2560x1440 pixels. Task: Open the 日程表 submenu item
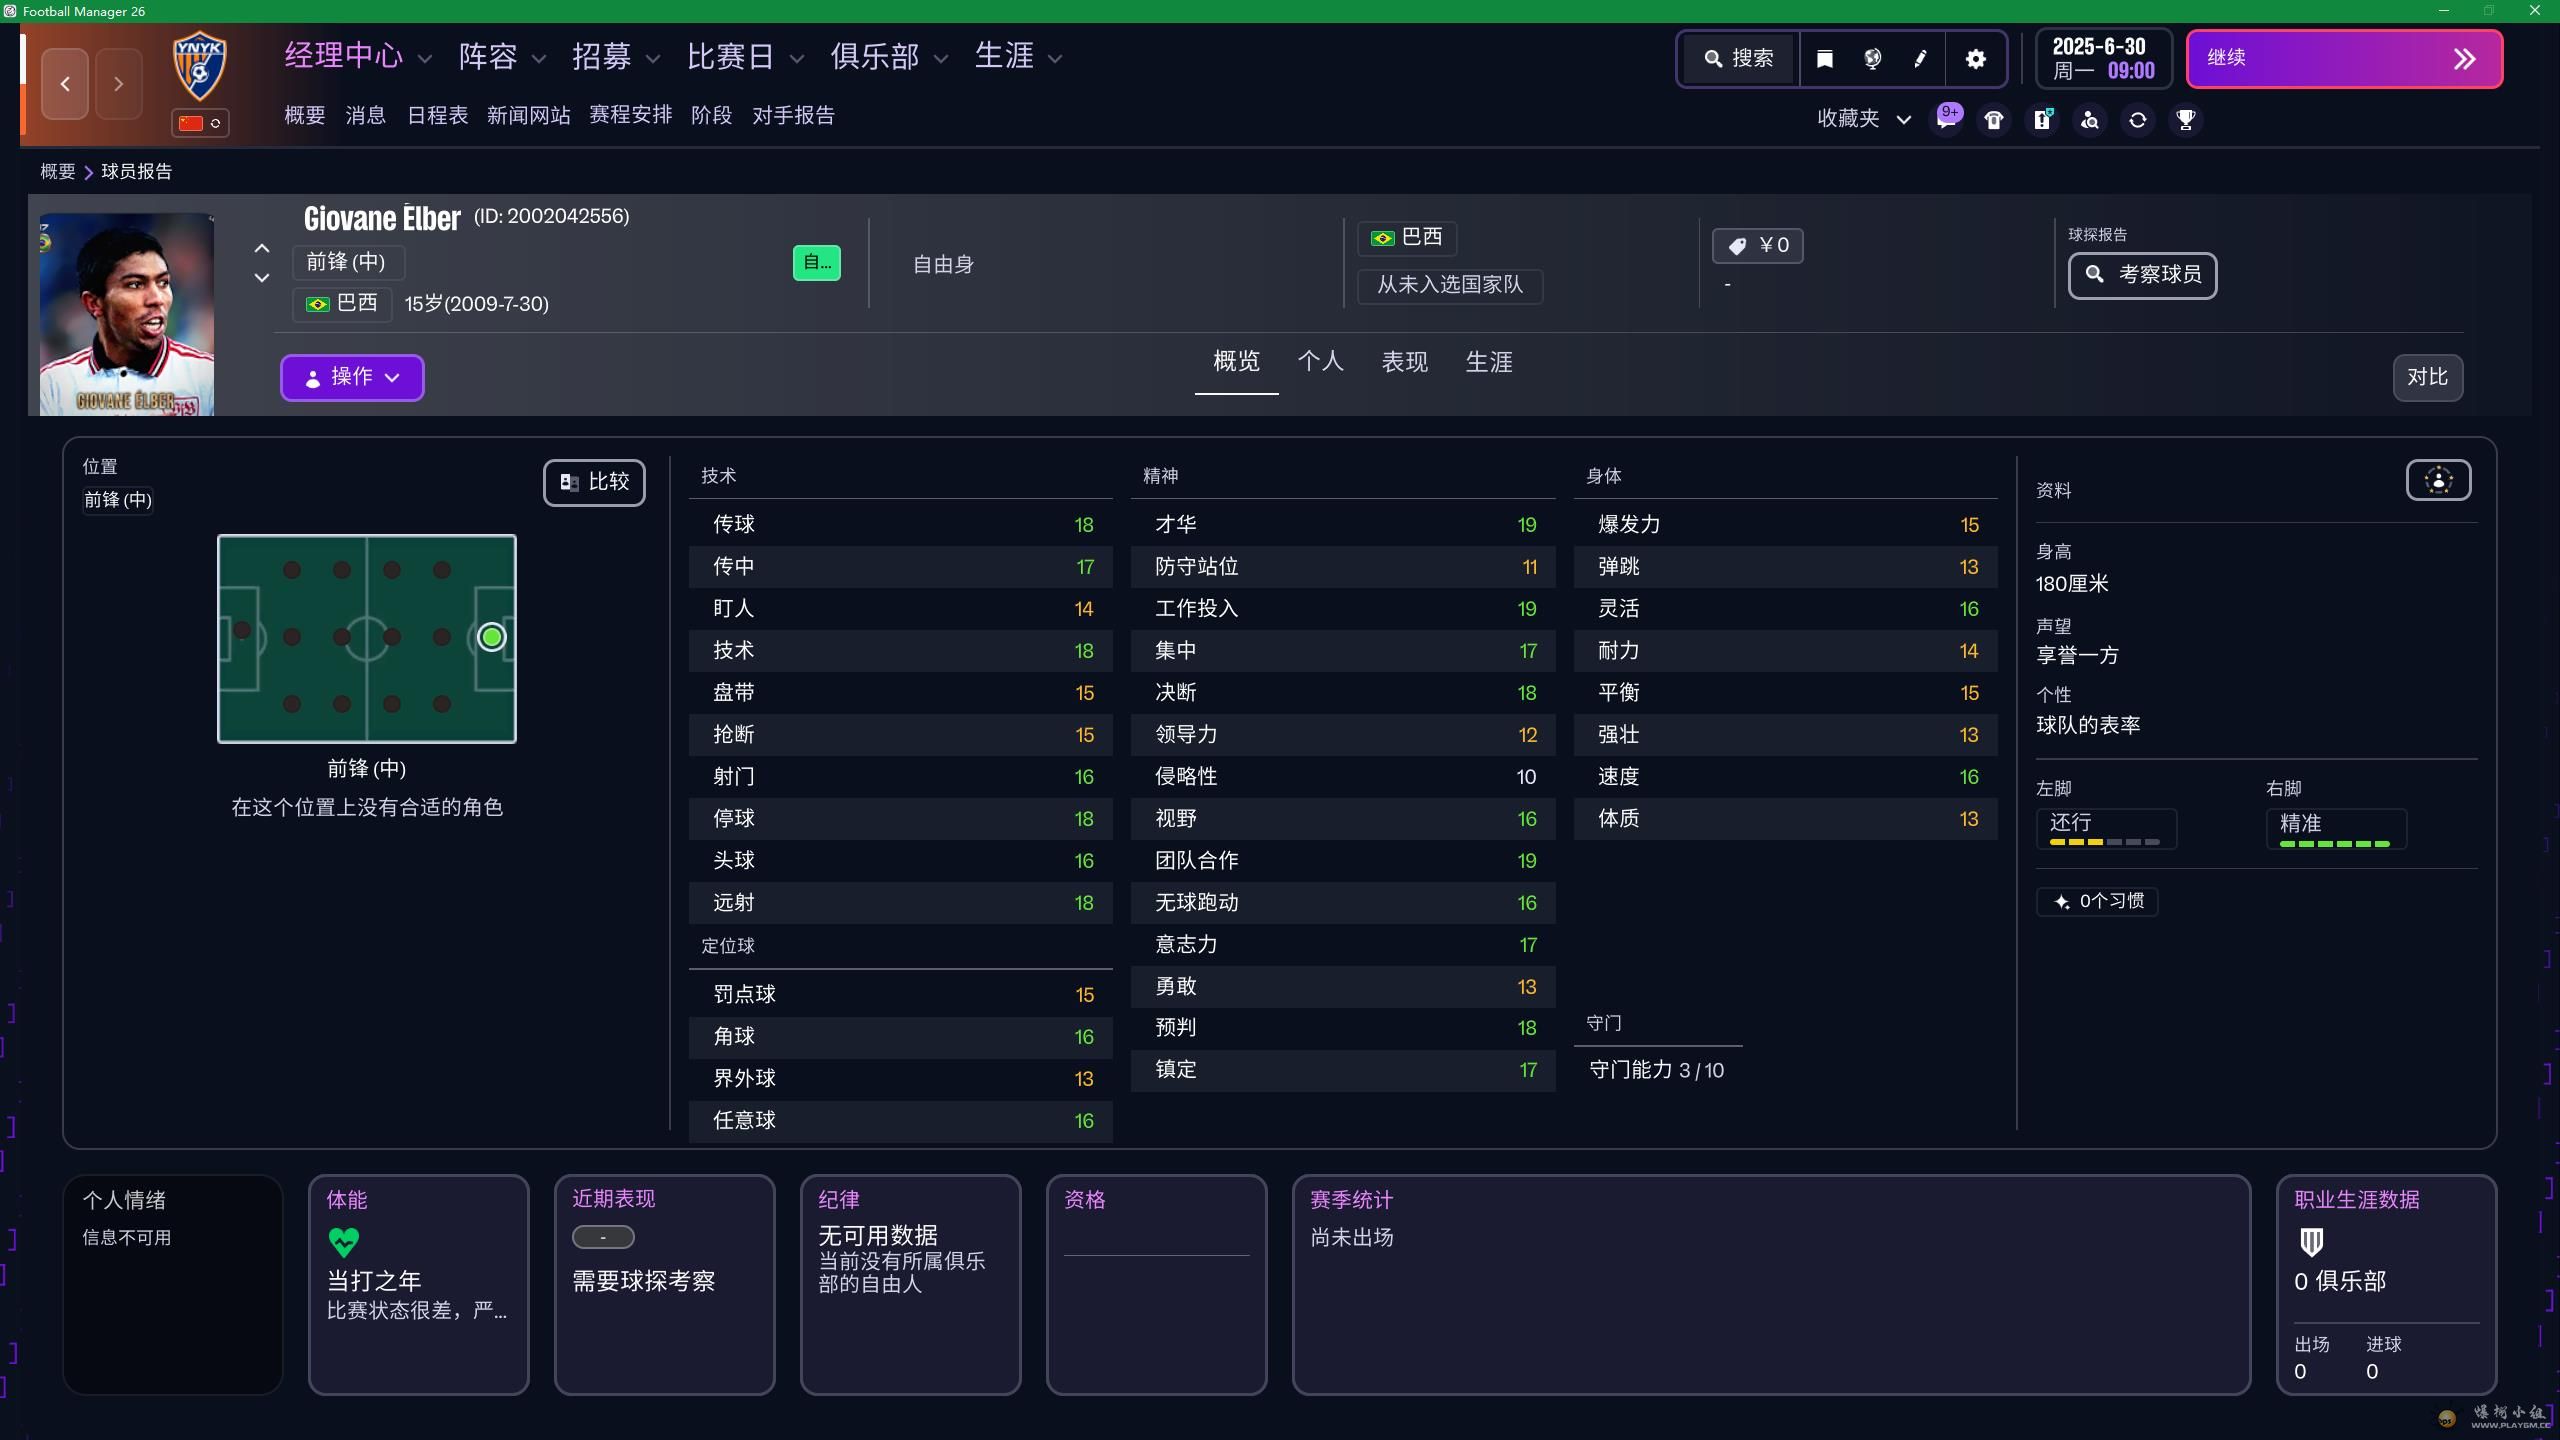point(437,116)
